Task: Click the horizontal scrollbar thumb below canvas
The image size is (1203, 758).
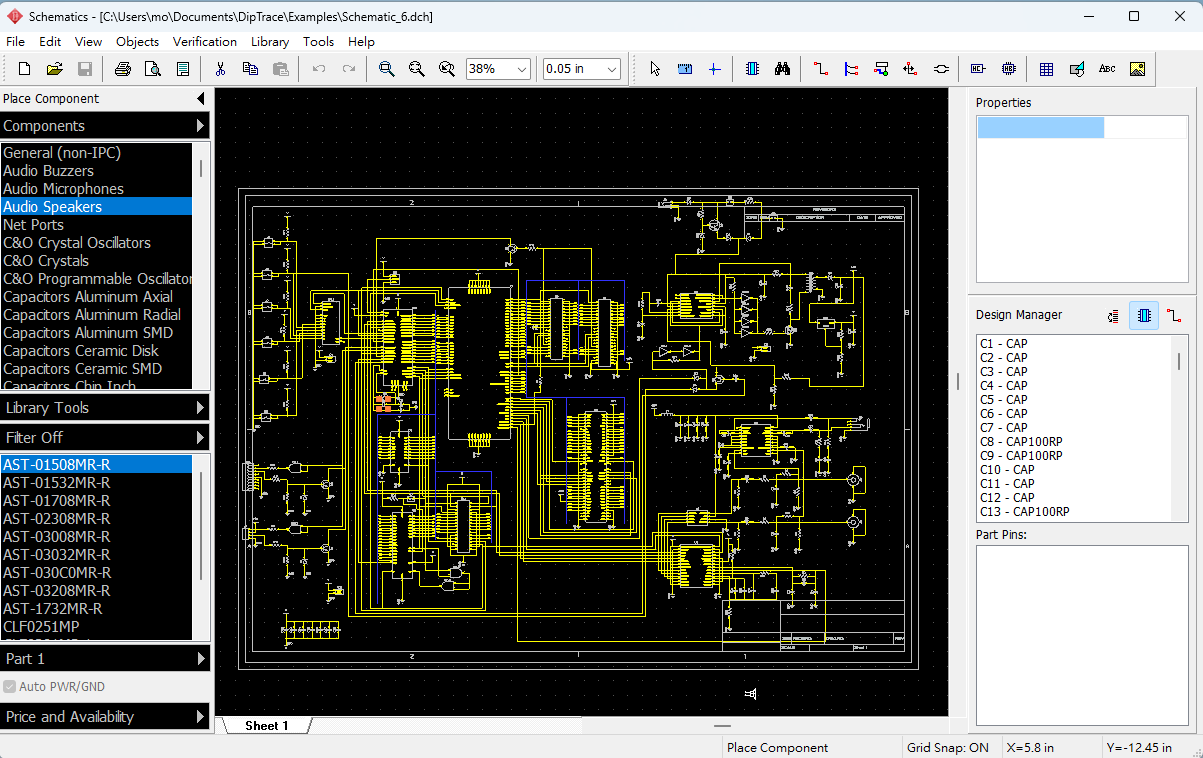Action: (x=722, y=726)
